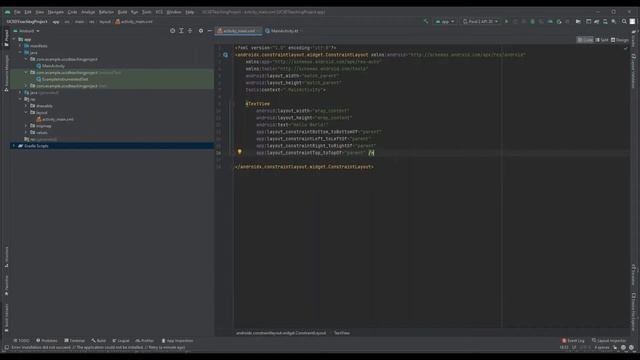
Task: Click Expand All in the Project panel
Action: [181, 31]
